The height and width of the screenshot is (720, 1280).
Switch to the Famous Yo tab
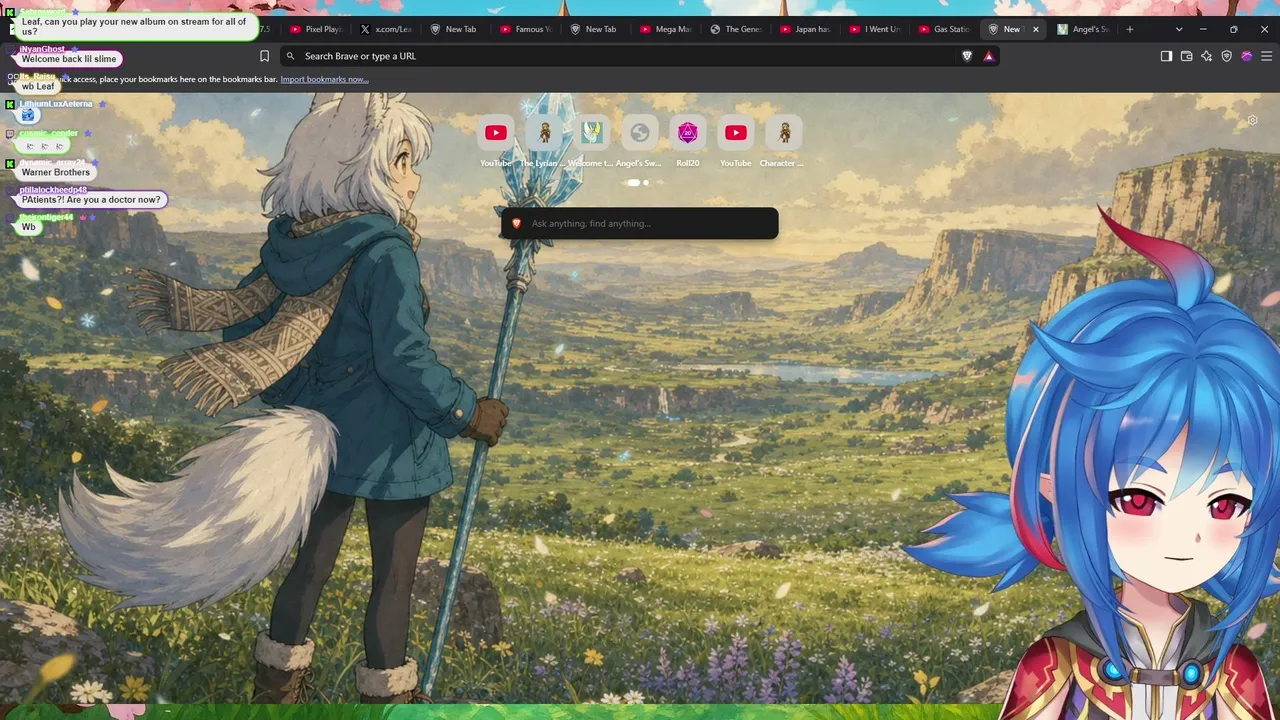tap(525, 29)
